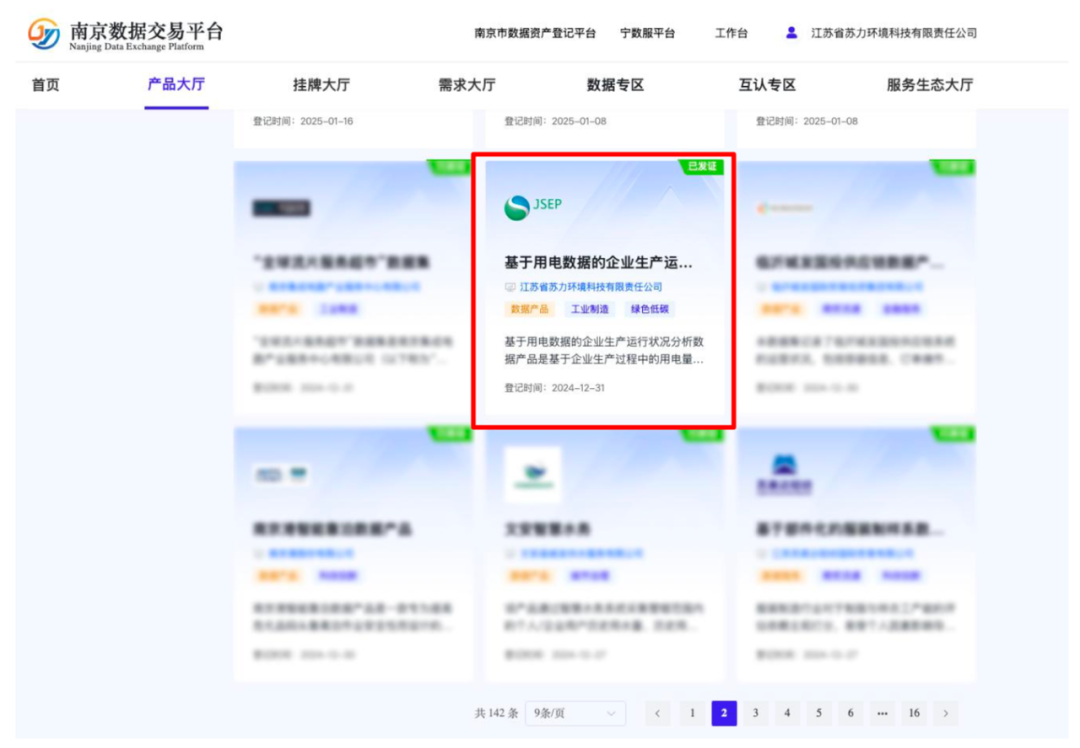Image resolution: width=1080 pixels, height=748 pixels.
Task: Click the user account icon in the header
Action: point(789,33)
